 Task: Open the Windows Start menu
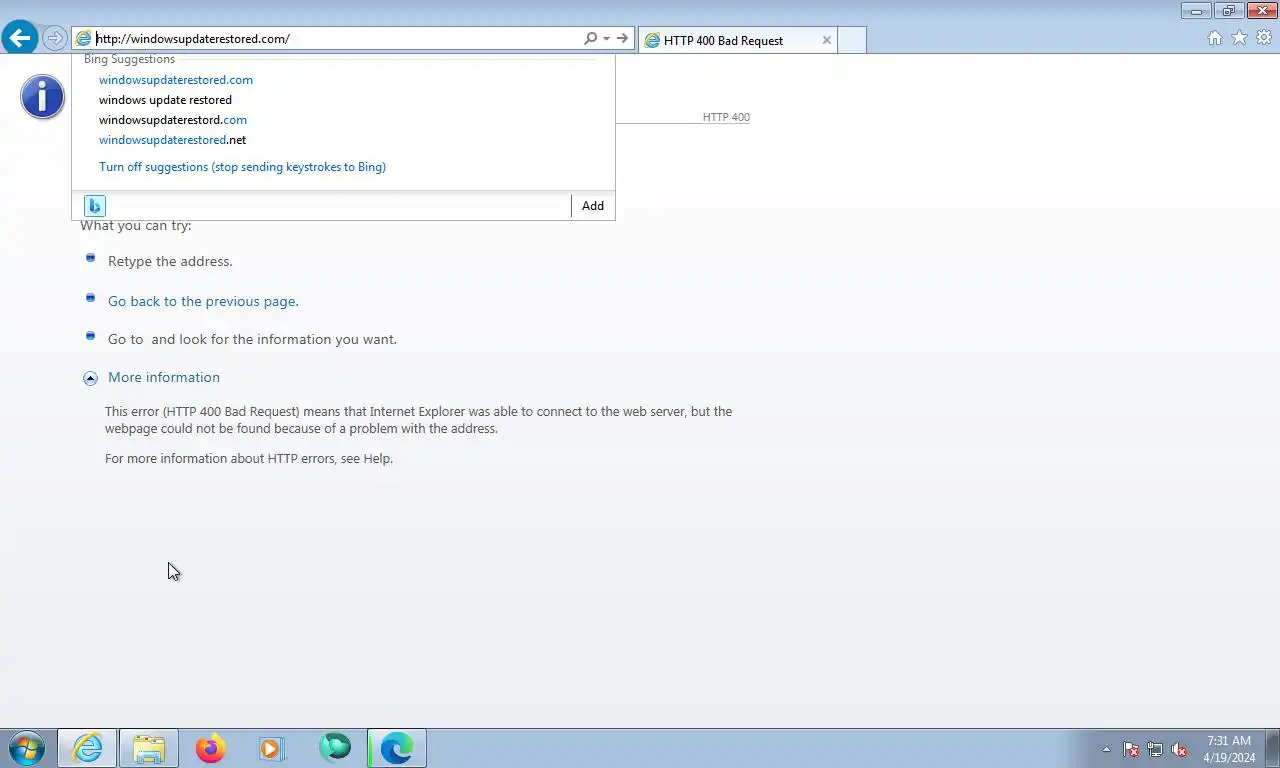pos(27,748)
